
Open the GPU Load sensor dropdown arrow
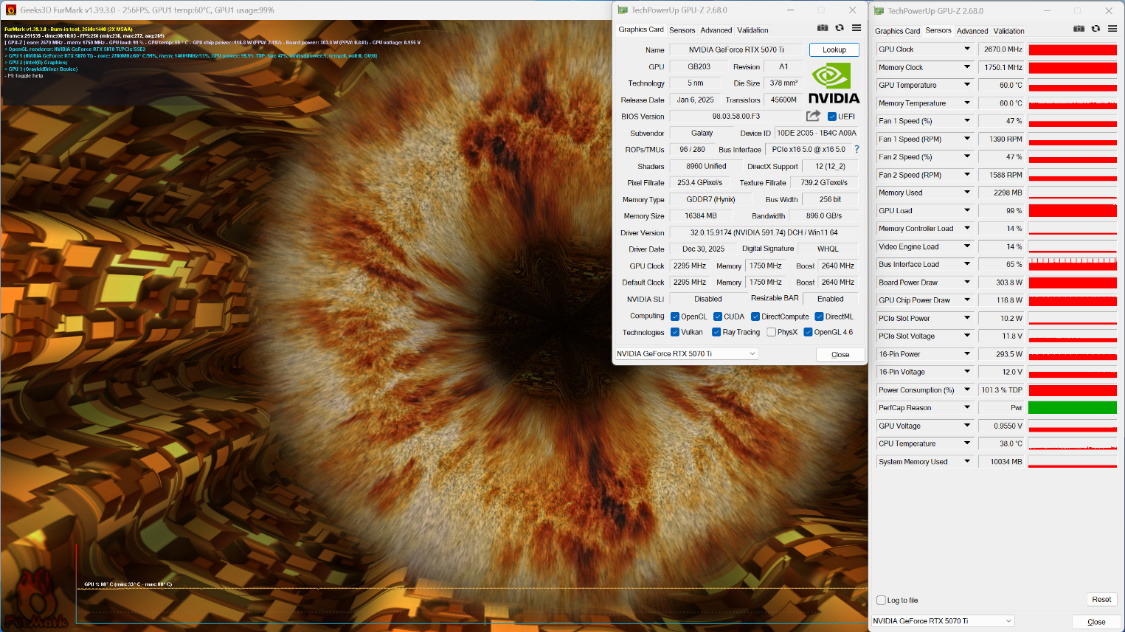pyautogui.click(x=966, y=211)
